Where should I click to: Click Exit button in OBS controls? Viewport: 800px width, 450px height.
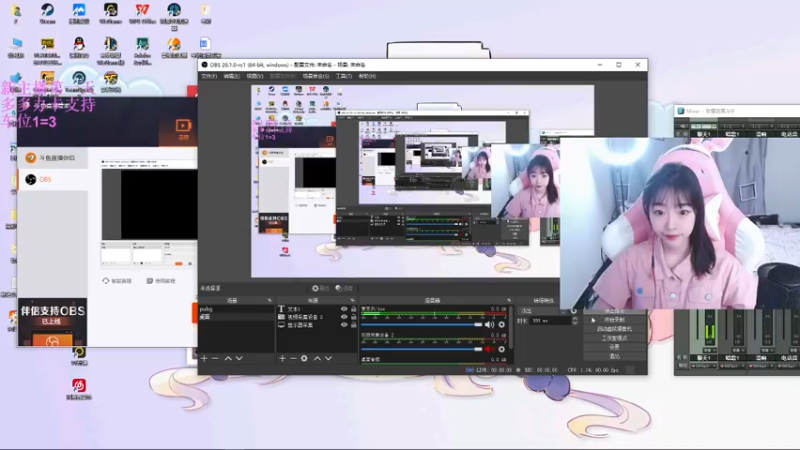(x=614, y=356)
